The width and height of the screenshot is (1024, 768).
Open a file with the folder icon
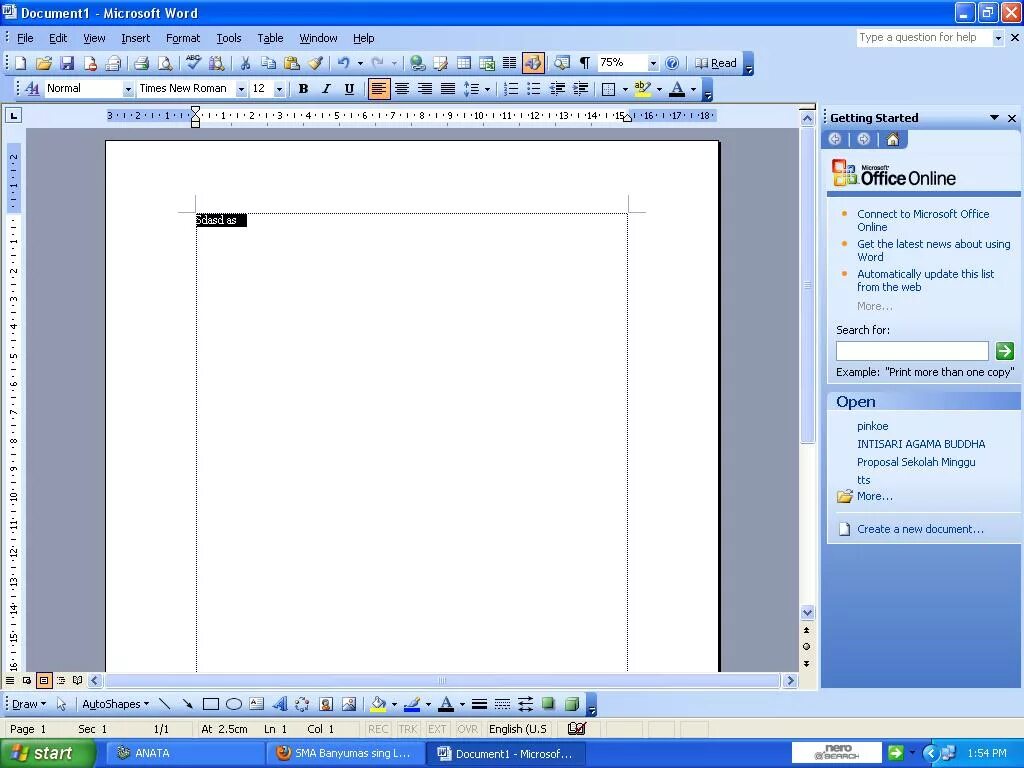44,63
